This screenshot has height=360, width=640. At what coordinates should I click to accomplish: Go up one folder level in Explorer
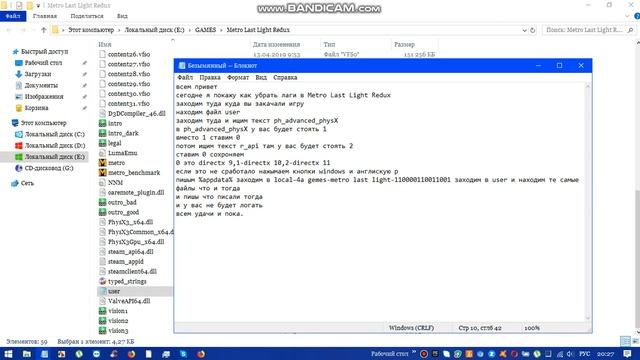click(44, 30)
